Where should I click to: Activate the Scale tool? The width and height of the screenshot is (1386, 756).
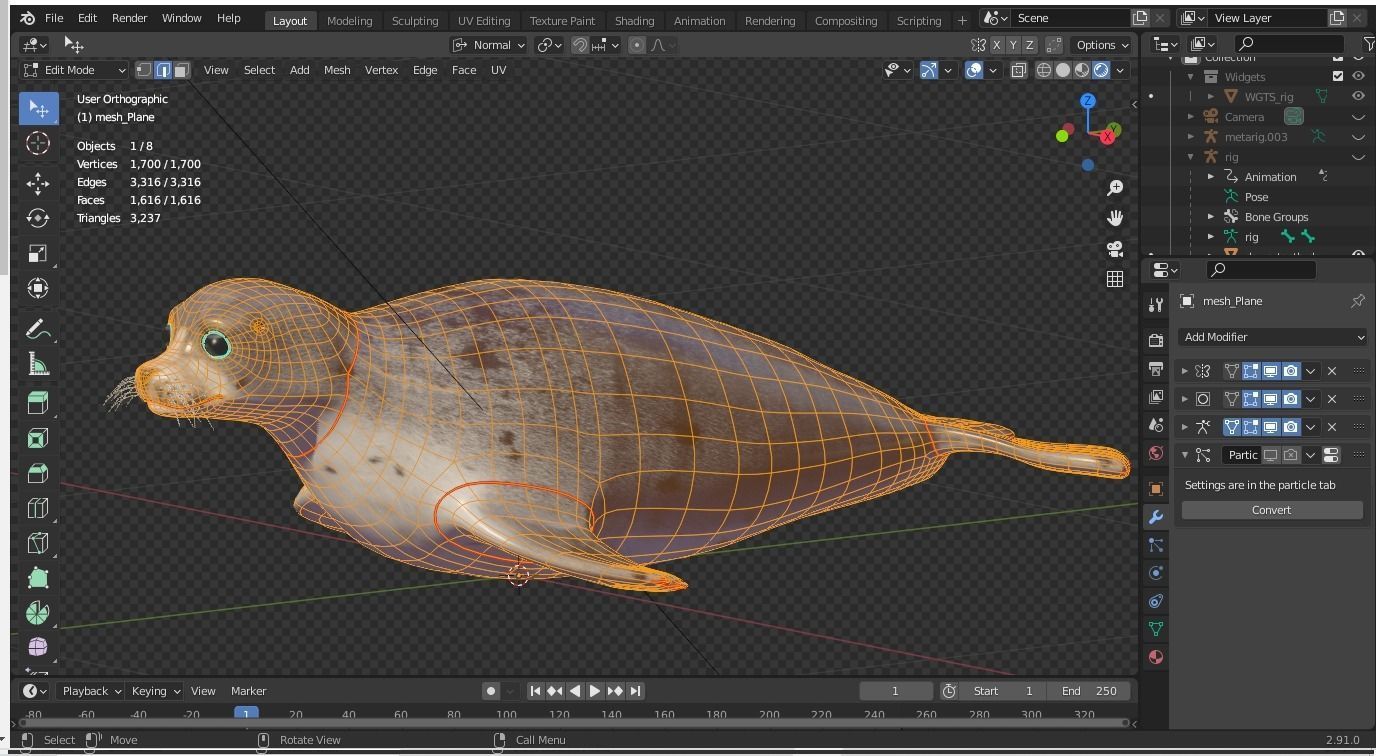[x=38, y=253]
